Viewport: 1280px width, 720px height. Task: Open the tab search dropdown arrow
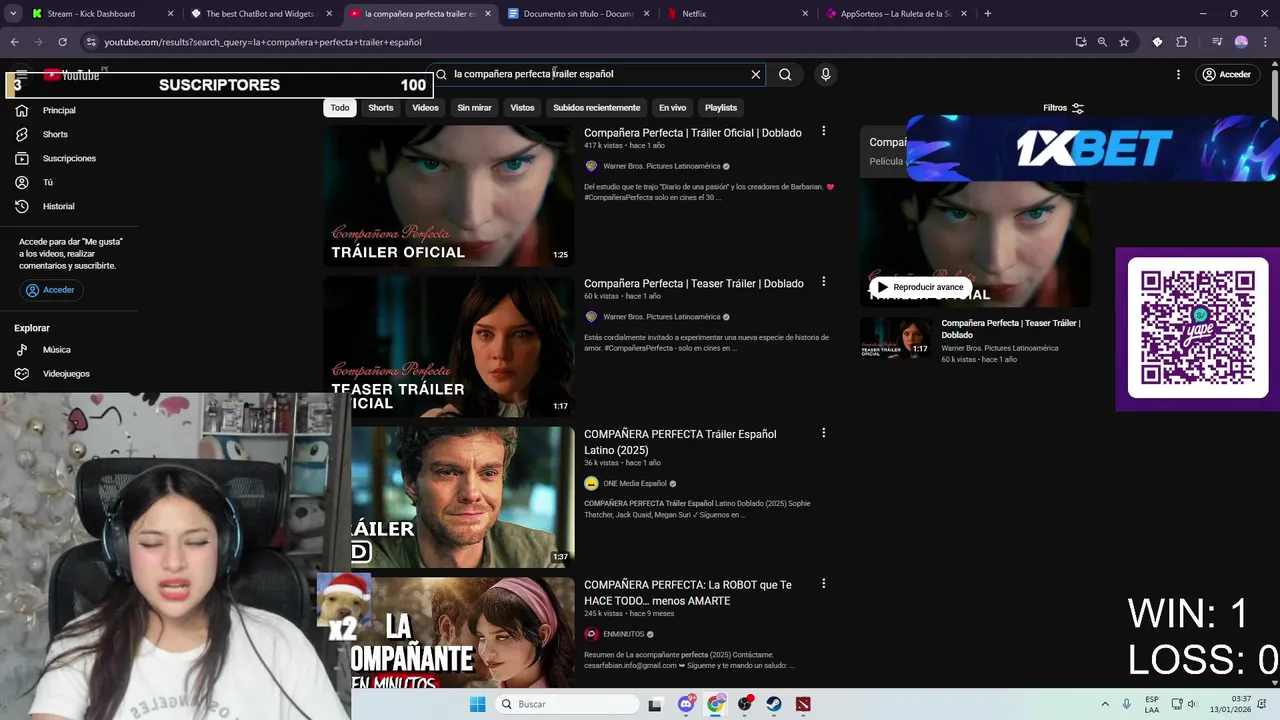point(13,14)
